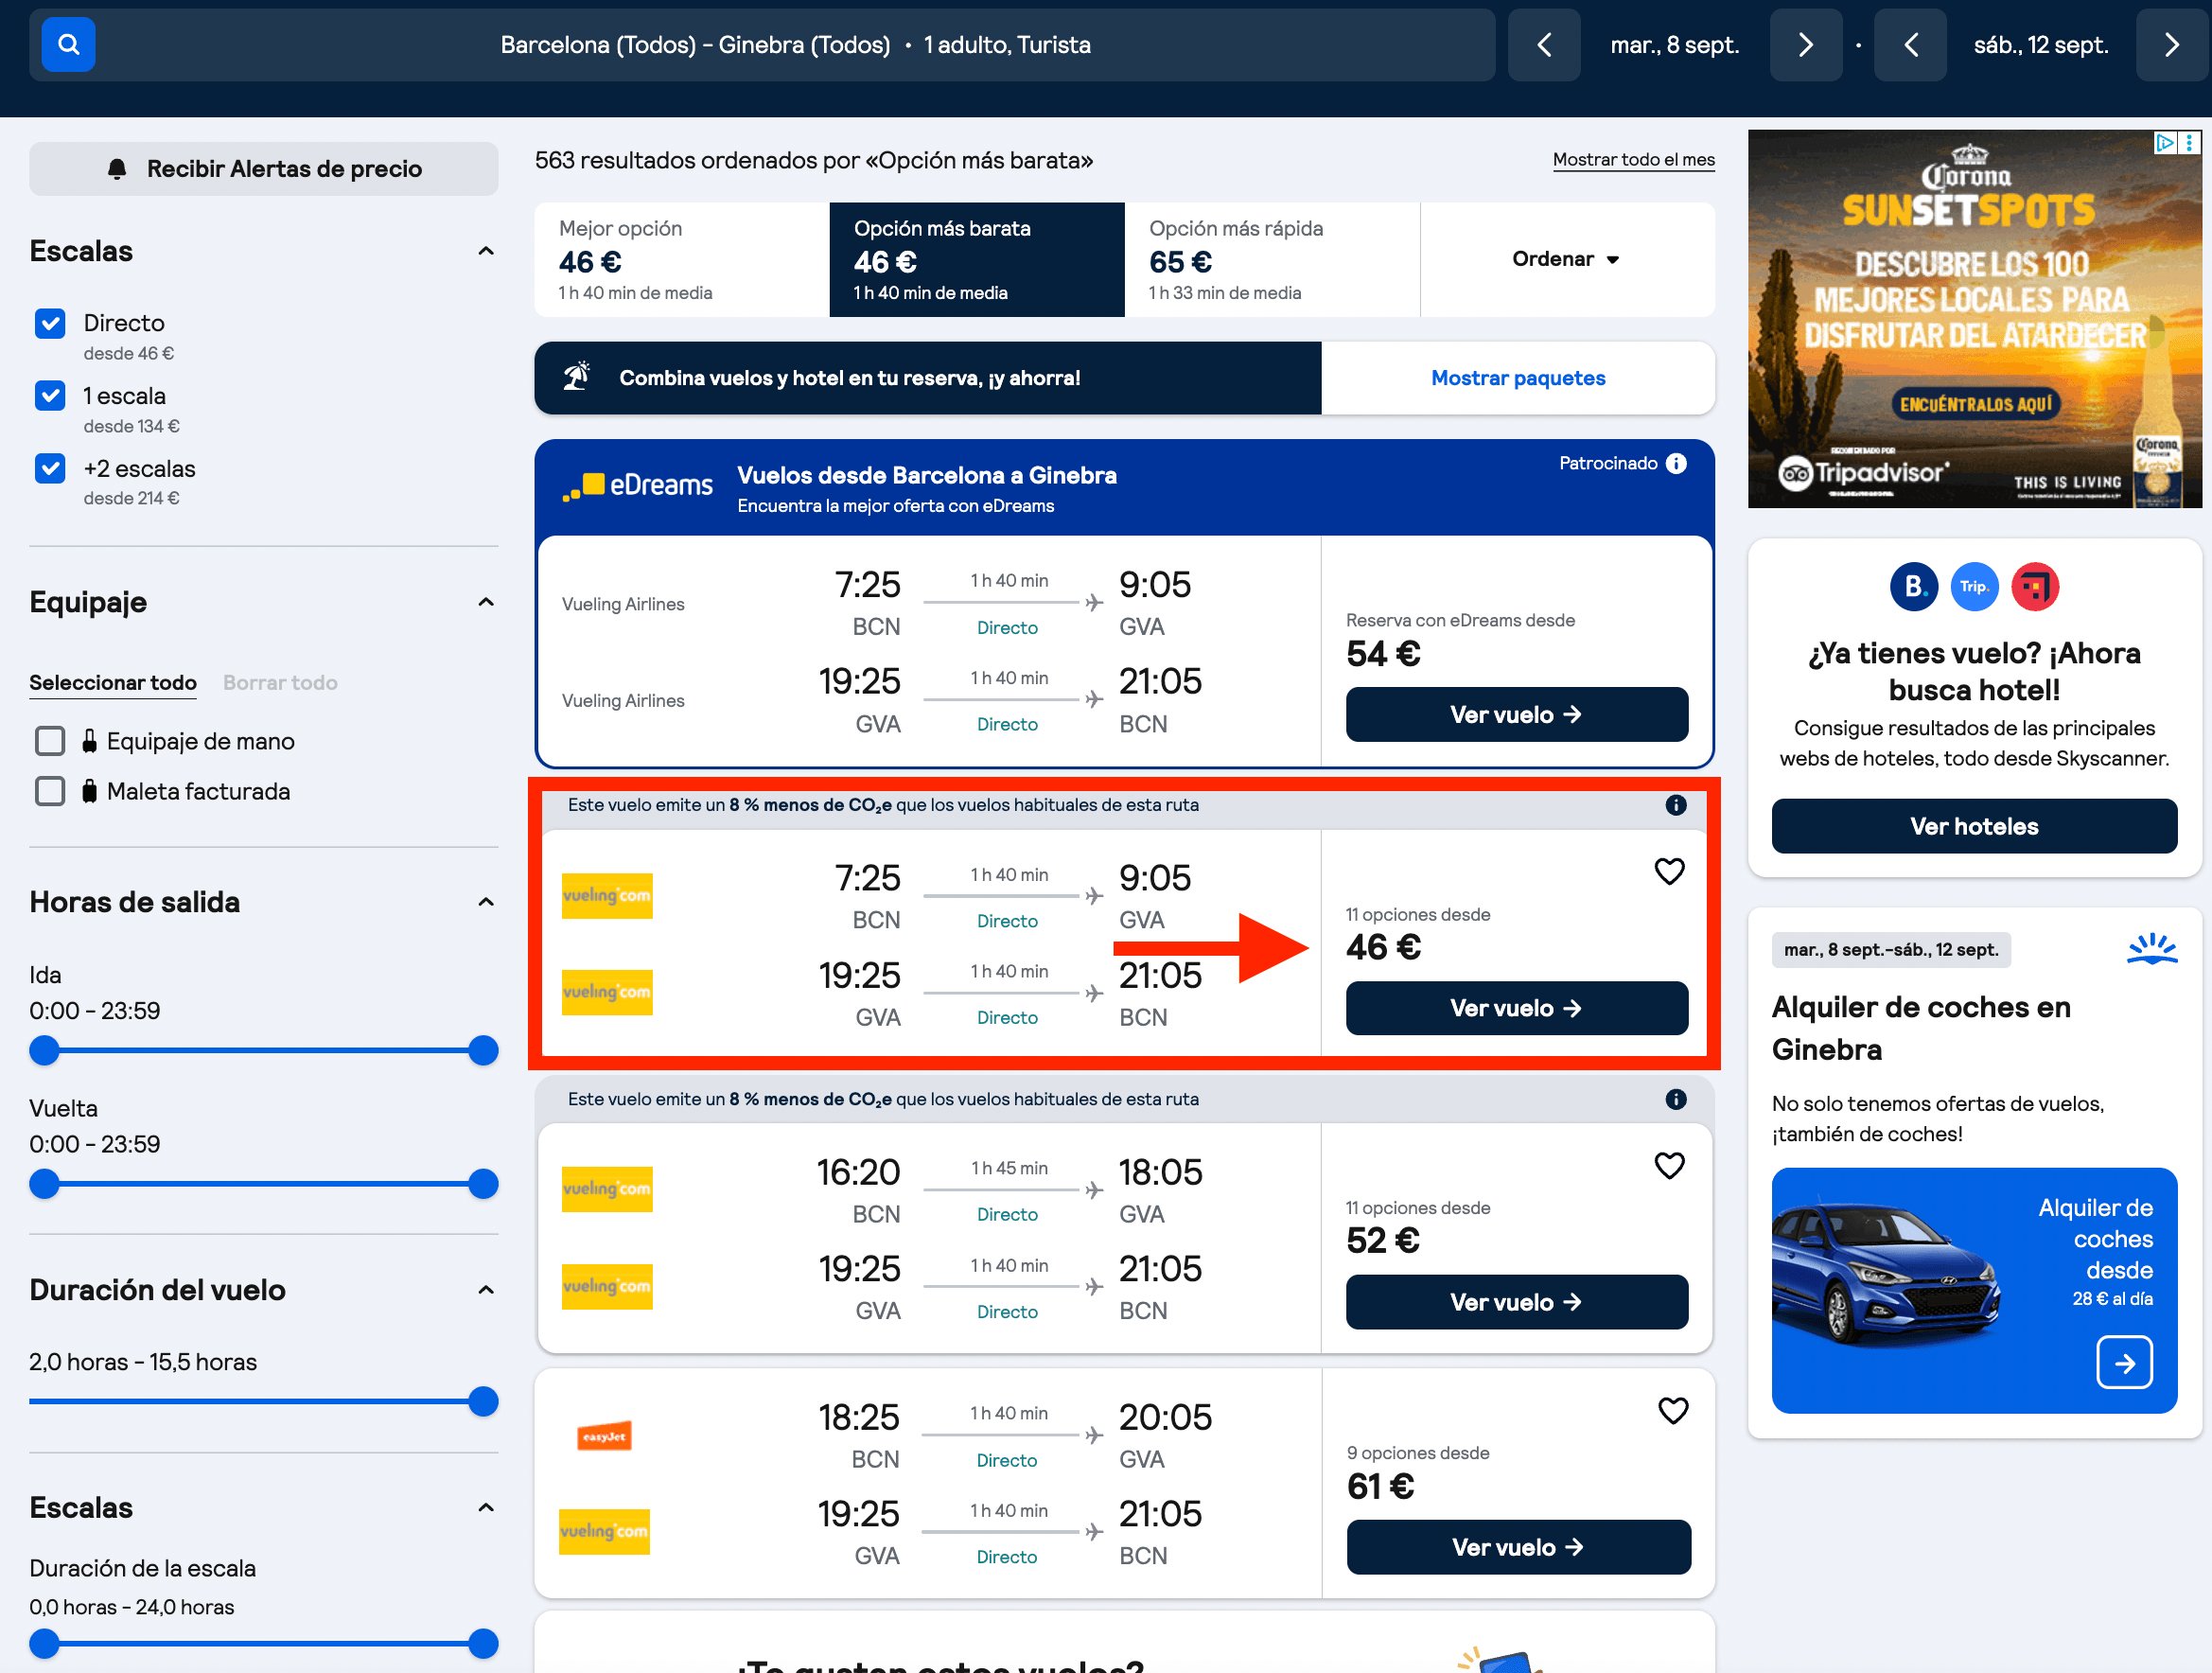
Task: Click Ver vuelo on eDreams 54 € offer
Action: [1517, 714]
